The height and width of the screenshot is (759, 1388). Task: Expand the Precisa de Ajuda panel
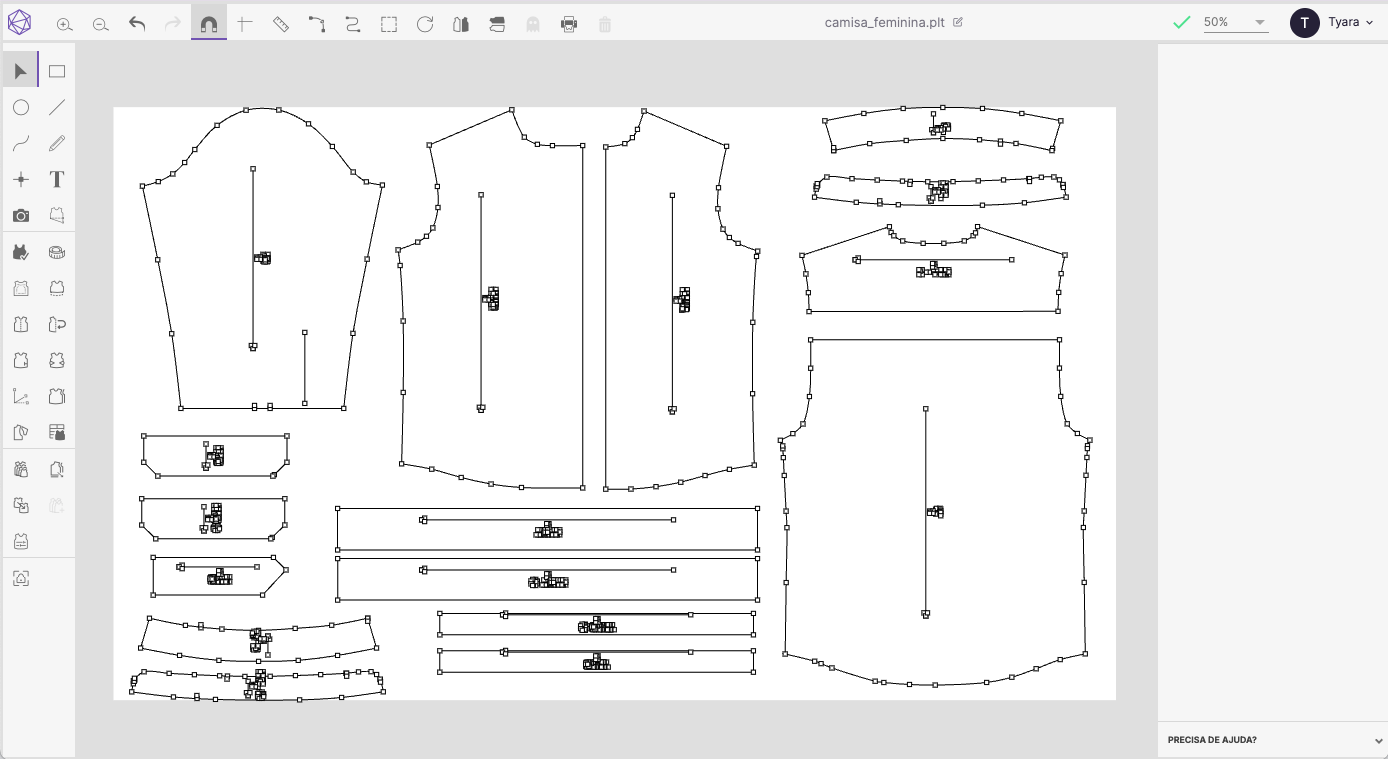coord(1272,740)
